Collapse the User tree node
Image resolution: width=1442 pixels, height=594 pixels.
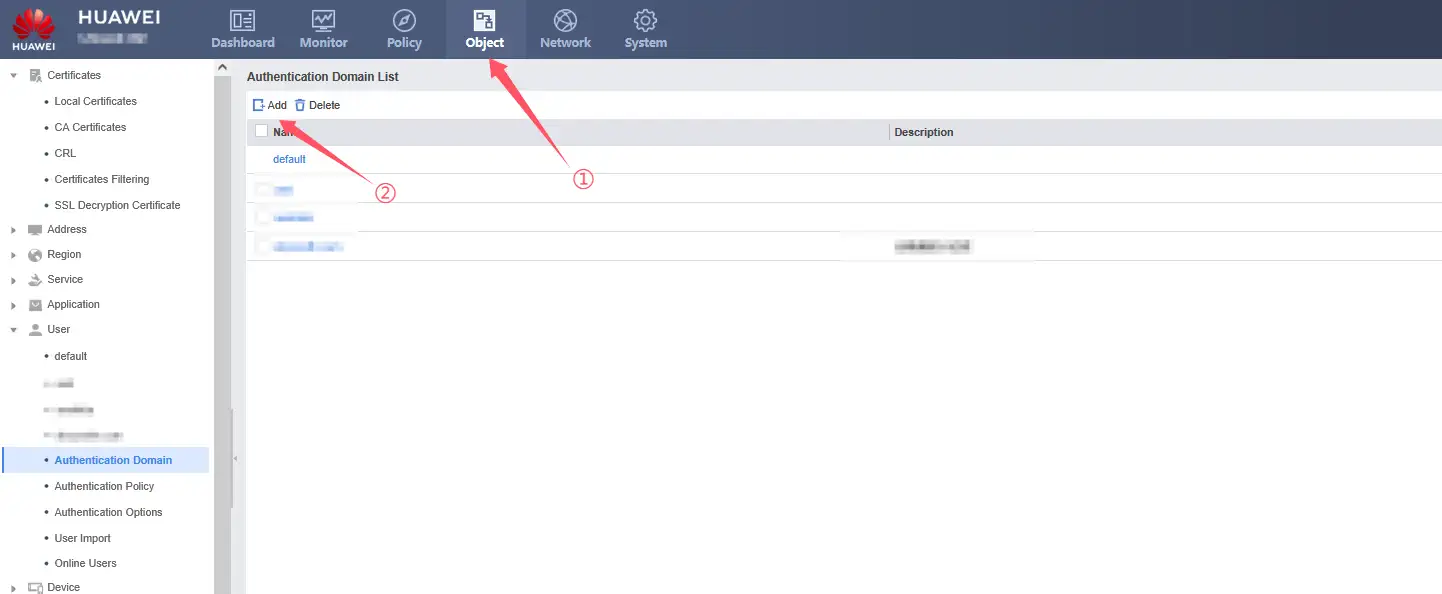pos(14,330)
